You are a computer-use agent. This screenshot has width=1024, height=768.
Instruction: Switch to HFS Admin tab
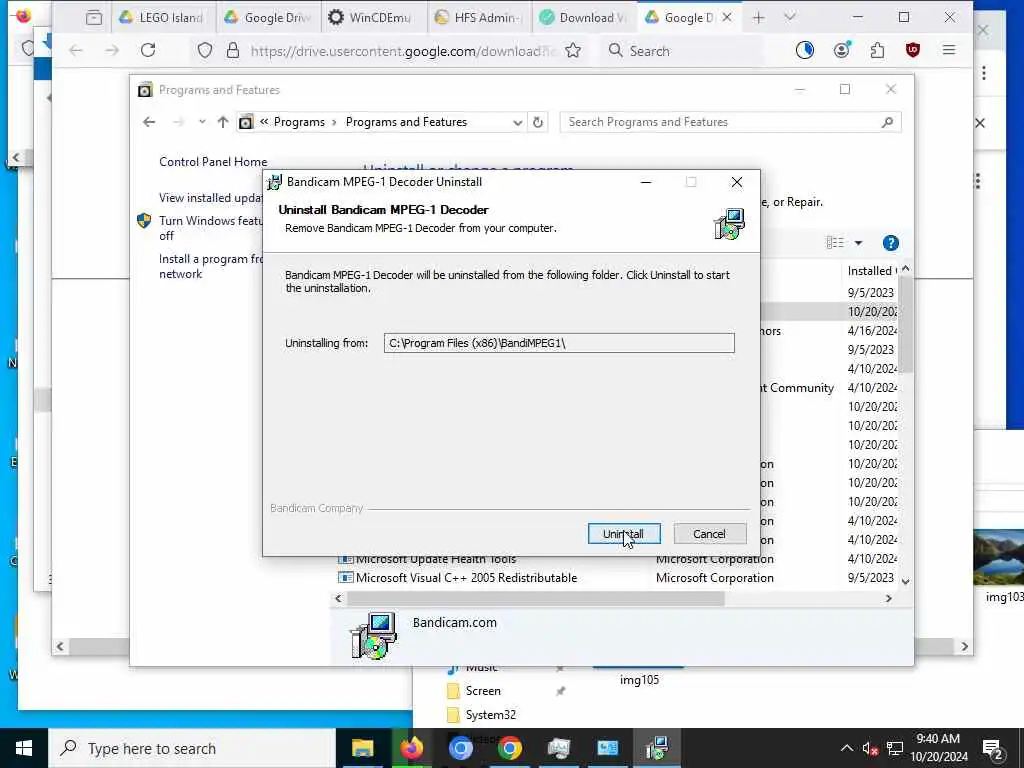[x=480, y=18]
